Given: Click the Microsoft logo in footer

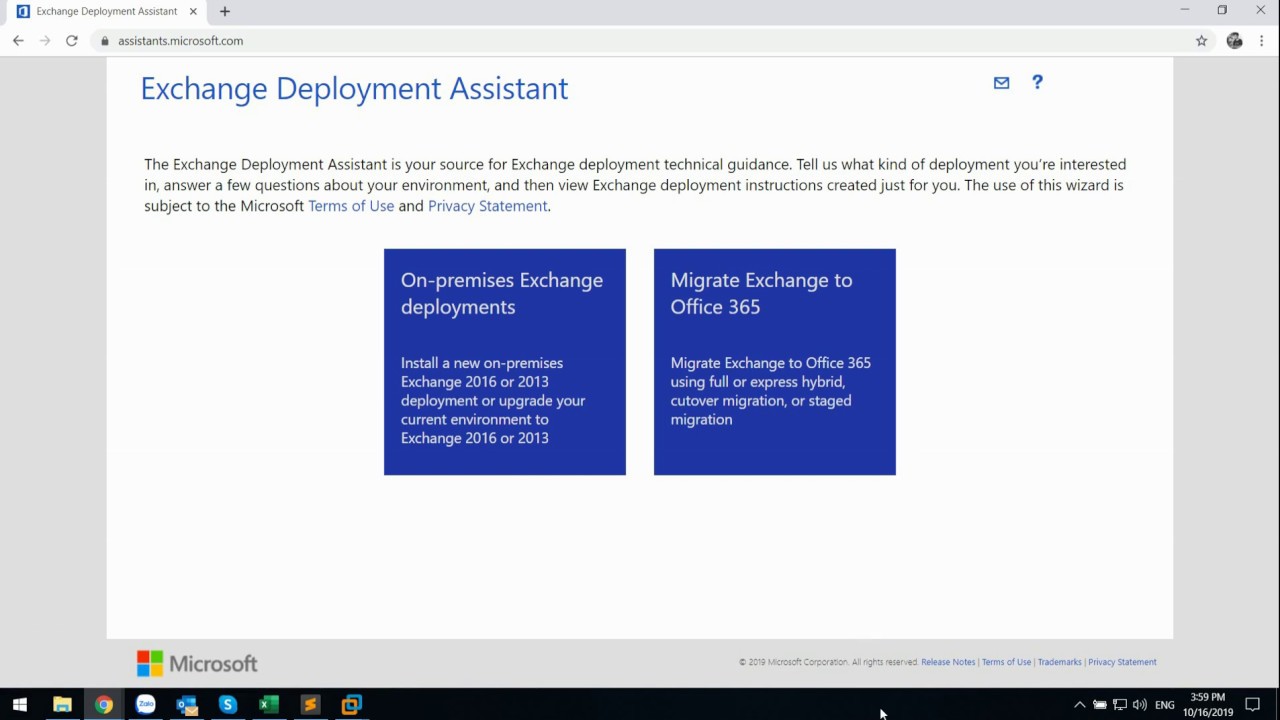Looking at the screenshot, I should [x=197, y=663].
